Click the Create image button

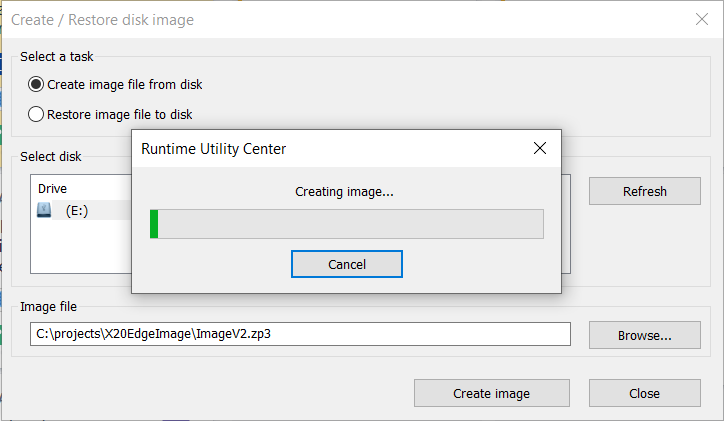[x=492, y=393]
